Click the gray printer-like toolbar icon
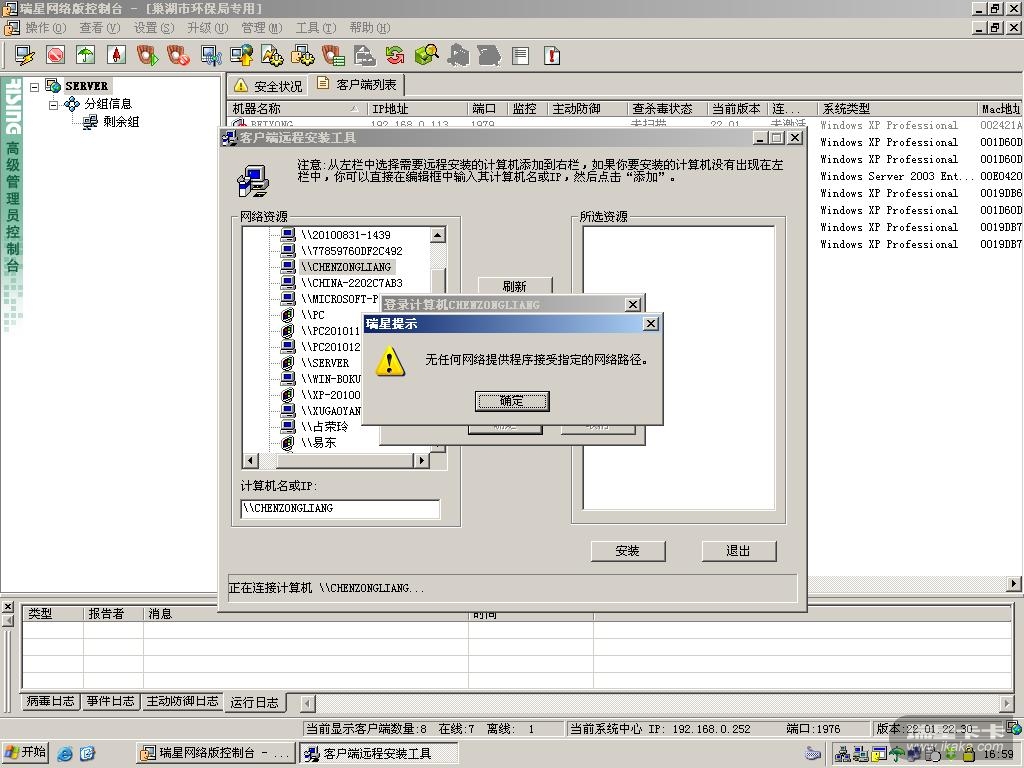This screenshot has height=768, width=1024. coord(364,56)
